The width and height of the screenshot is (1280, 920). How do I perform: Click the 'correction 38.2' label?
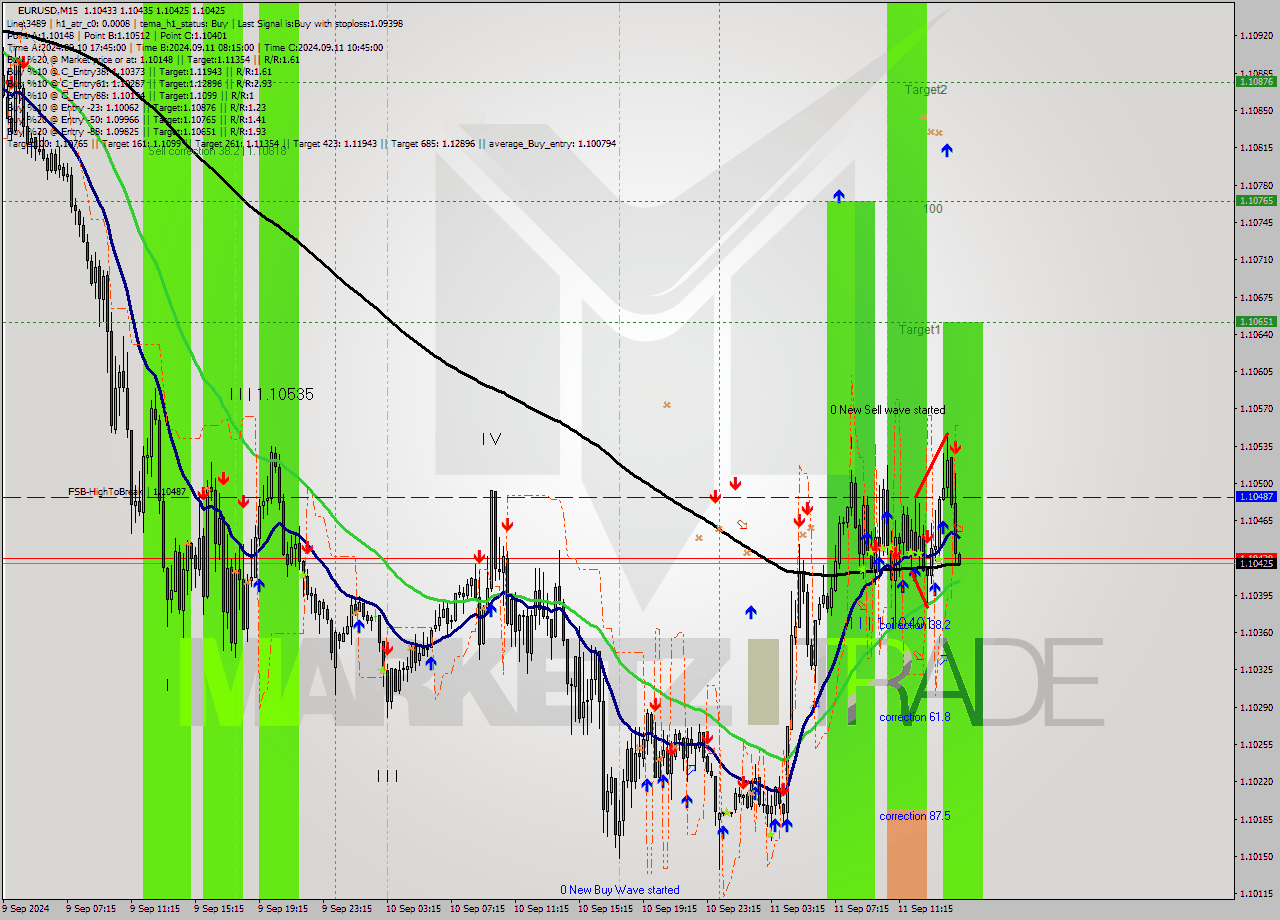915,624
